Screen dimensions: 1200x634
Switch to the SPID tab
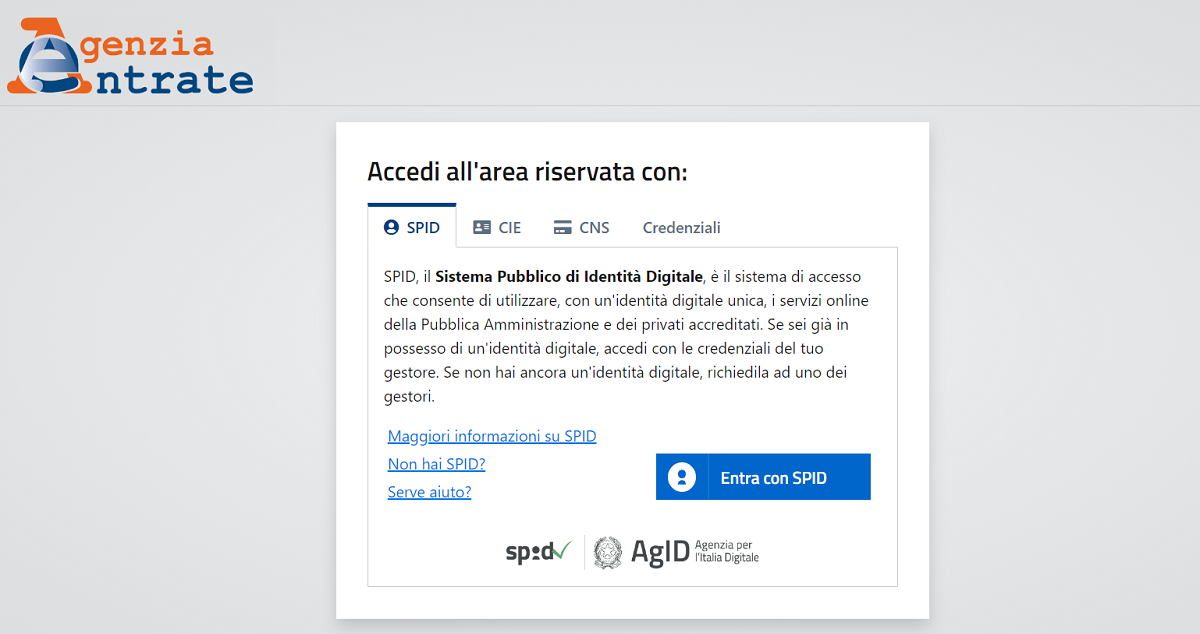[x=412, y=226]
